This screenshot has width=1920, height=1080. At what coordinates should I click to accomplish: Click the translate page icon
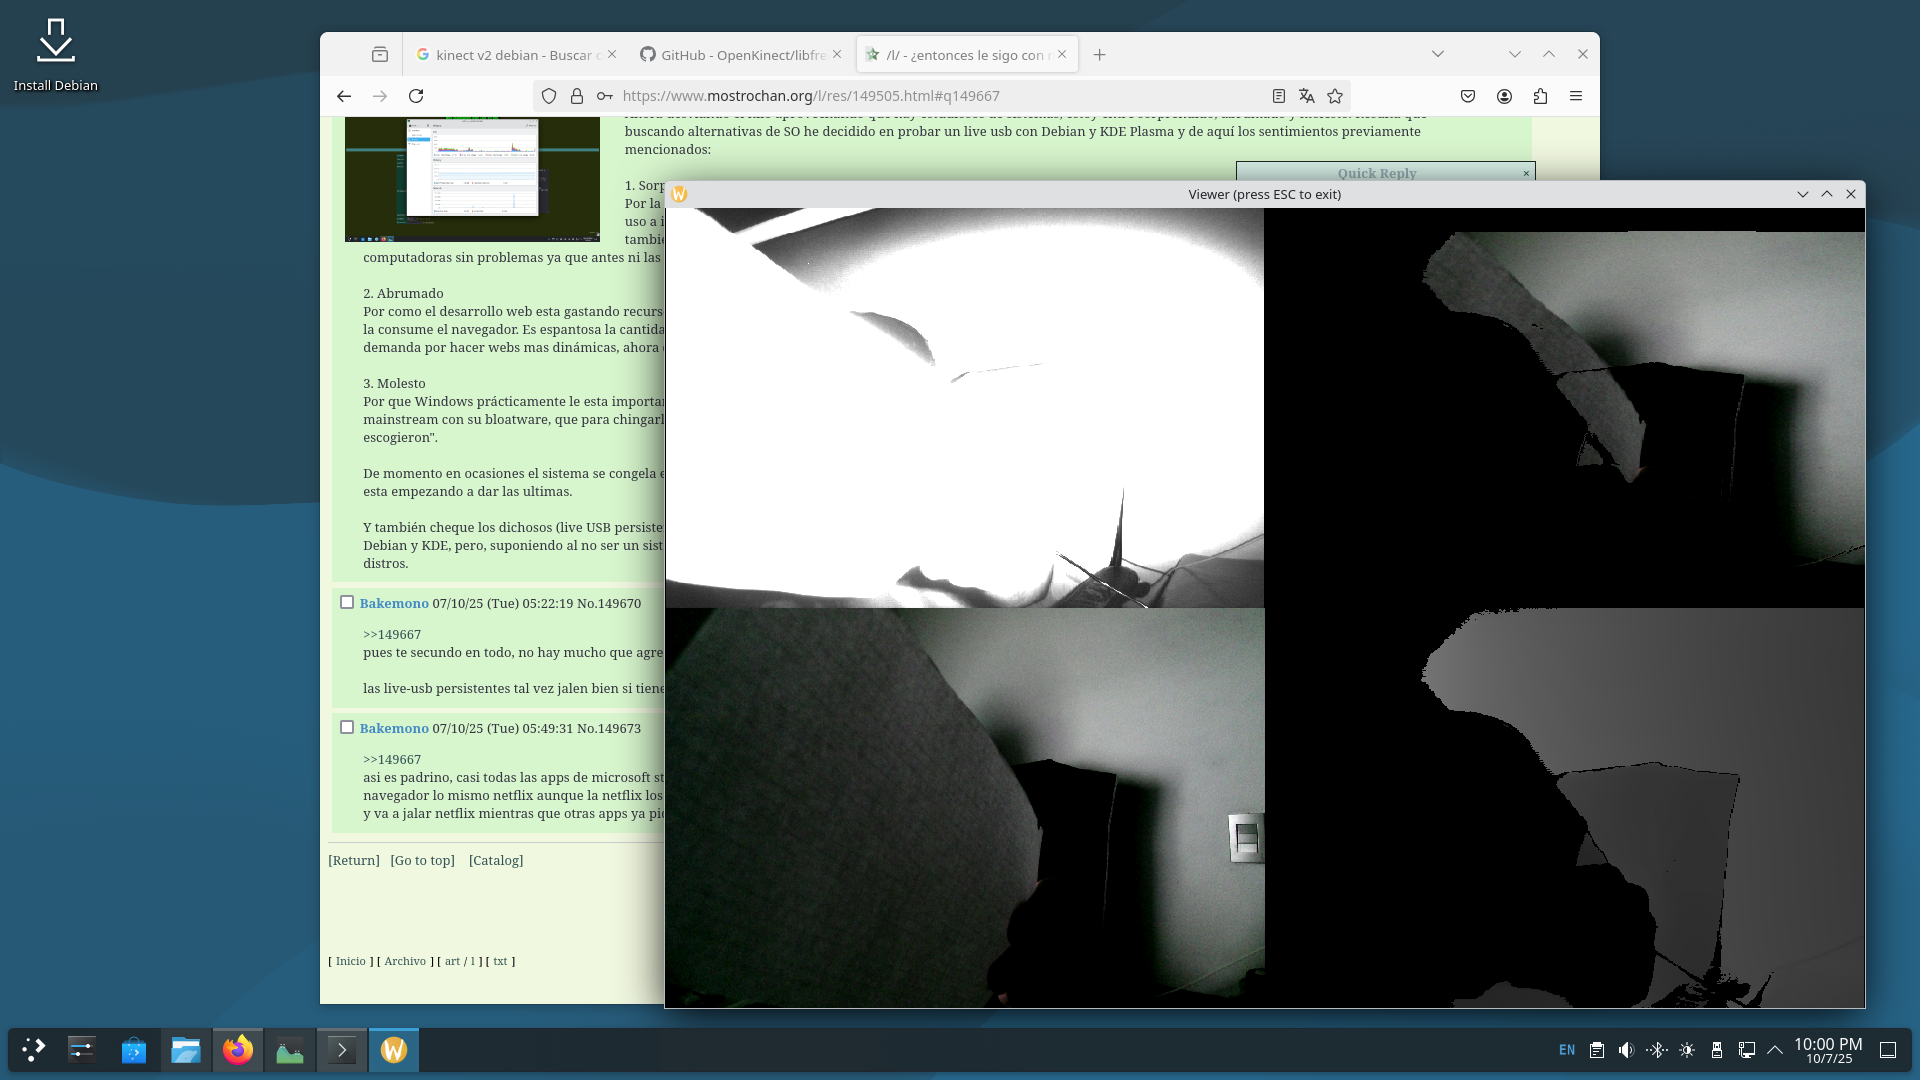[1306, 96]
